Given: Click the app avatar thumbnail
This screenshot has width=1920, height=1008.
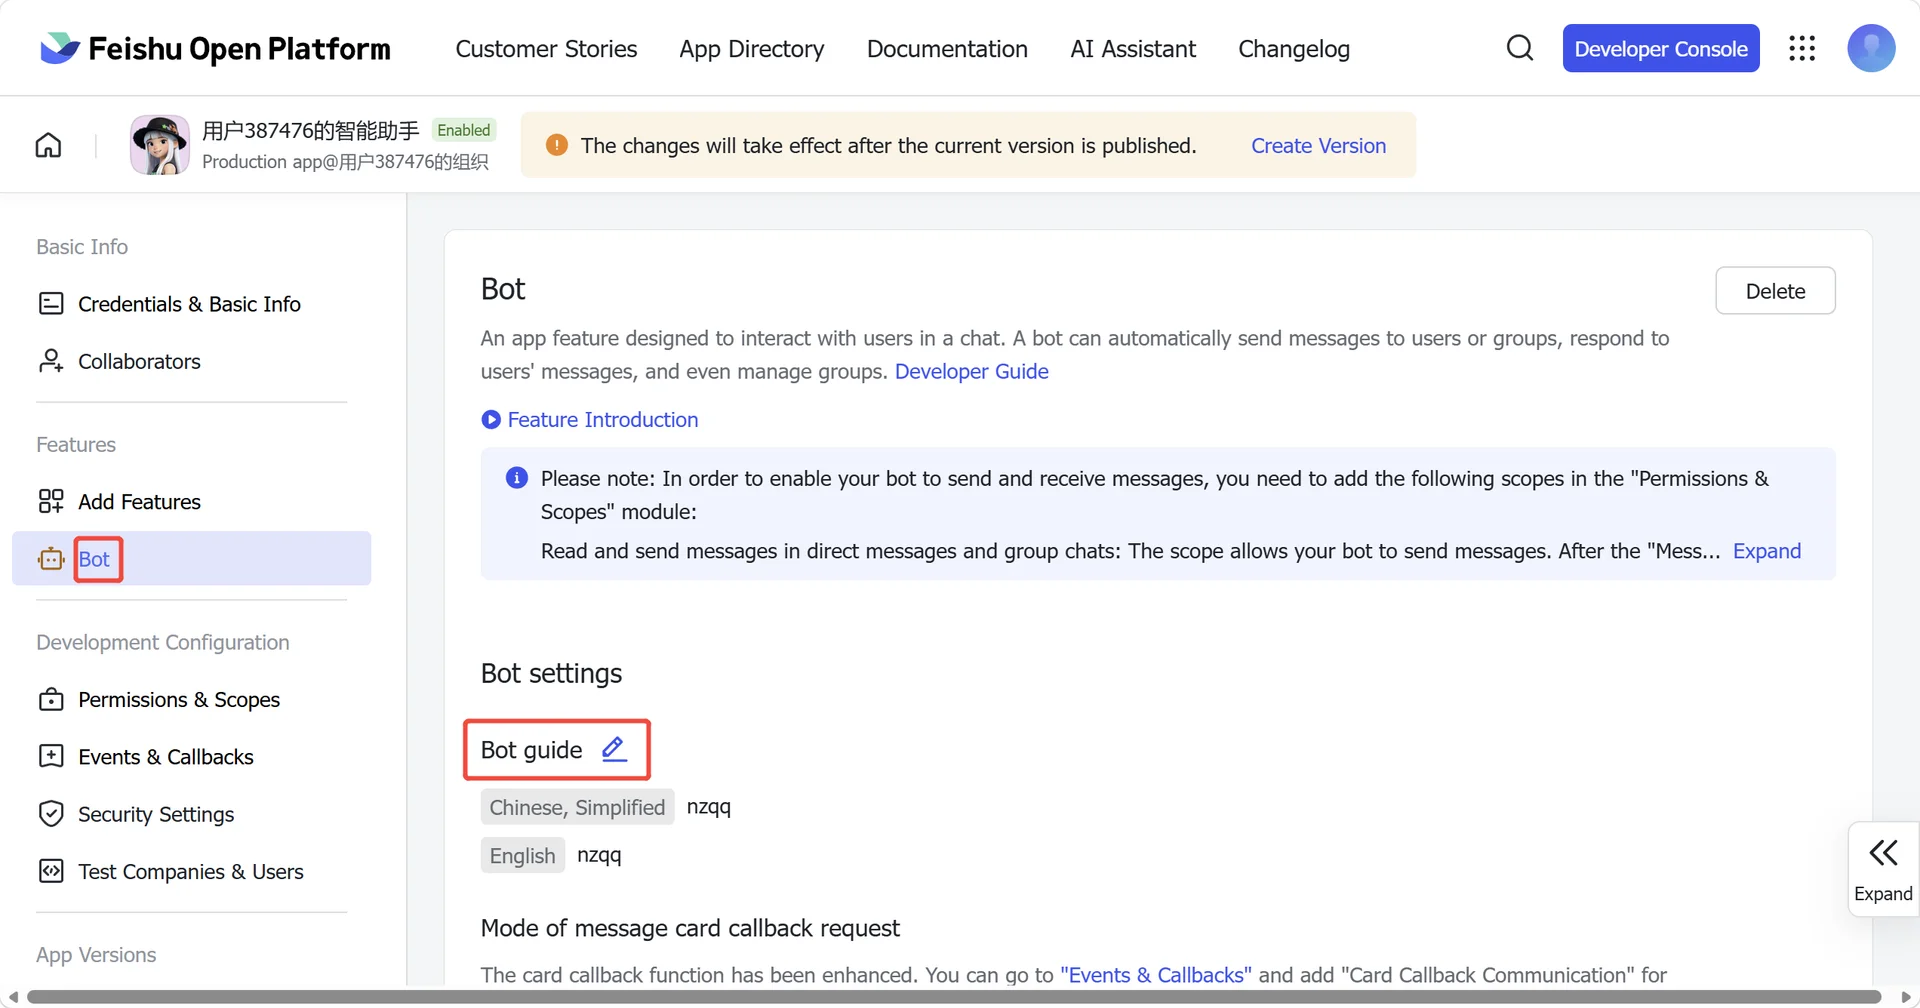Looking at the screenshot, I should click(x=160, y=145).
